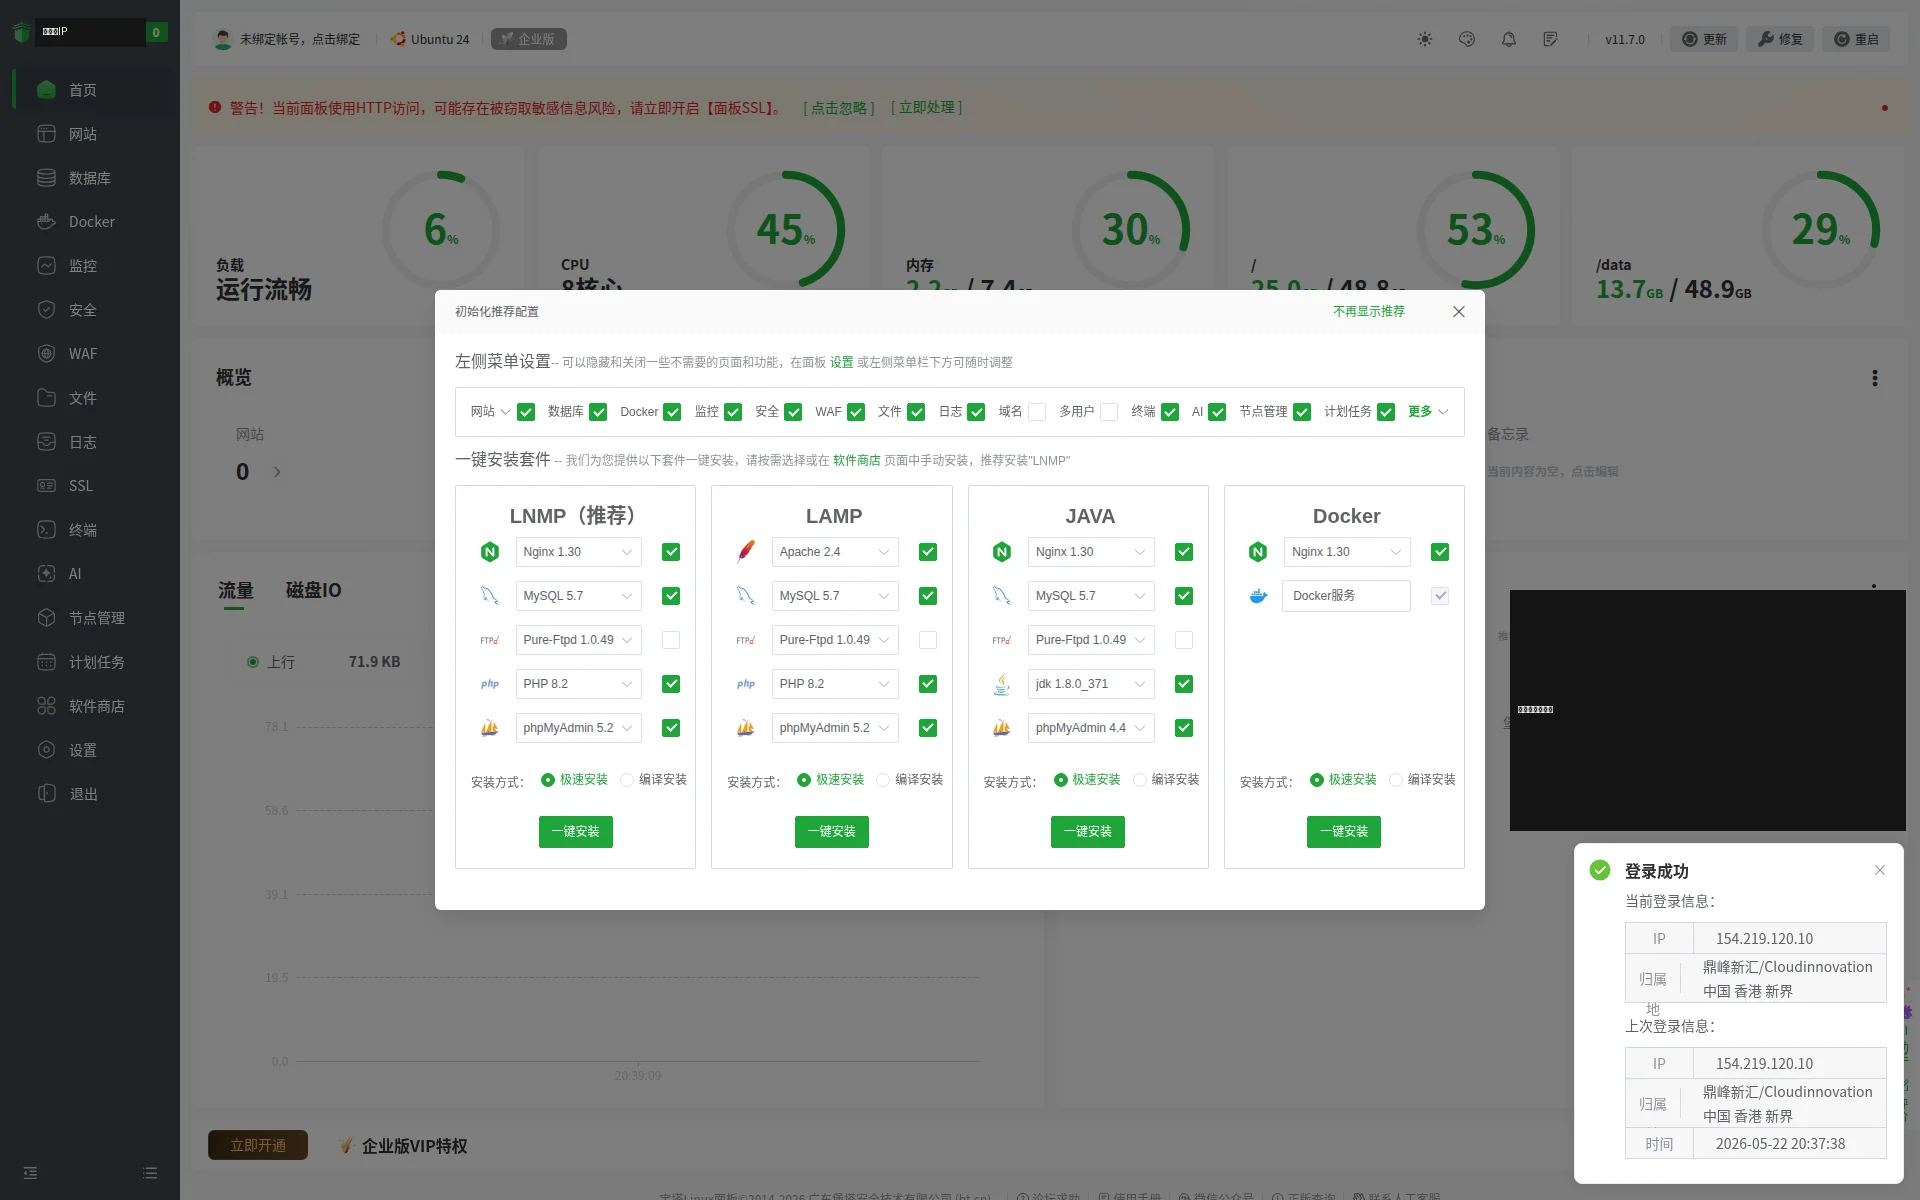Open the software store sidebar icon
The image size is (1920, 1200).
(46, 705)
